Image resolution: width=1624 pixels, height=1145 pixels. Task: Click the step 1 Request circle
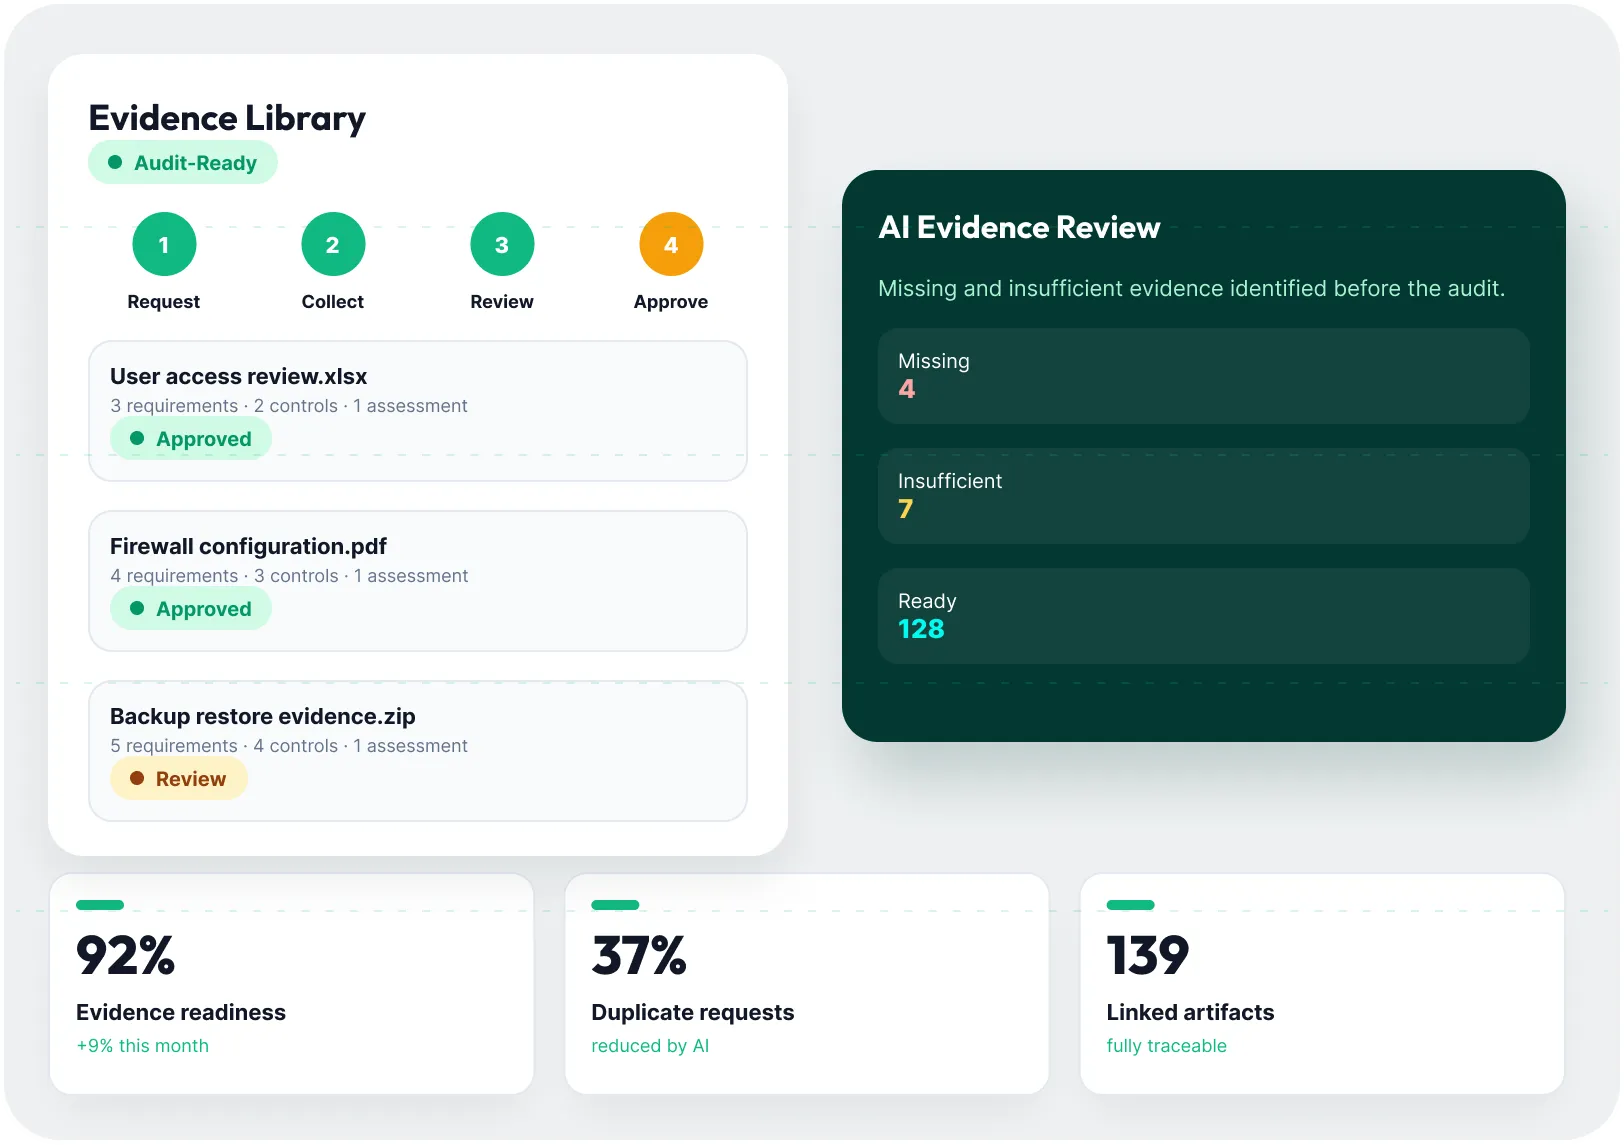coord(164,244)
